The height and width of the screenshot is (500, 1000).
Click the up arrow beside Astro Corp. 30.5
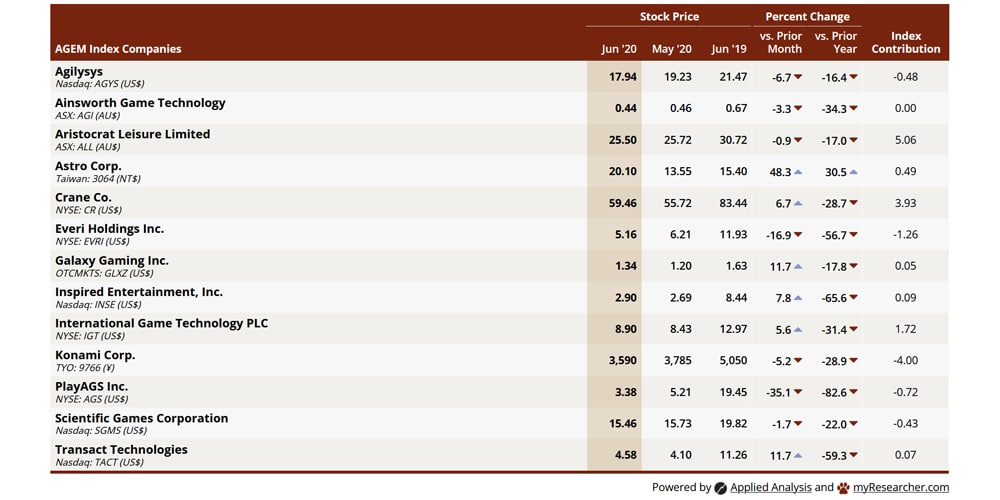pyautogui.click(x=853, y=172)
